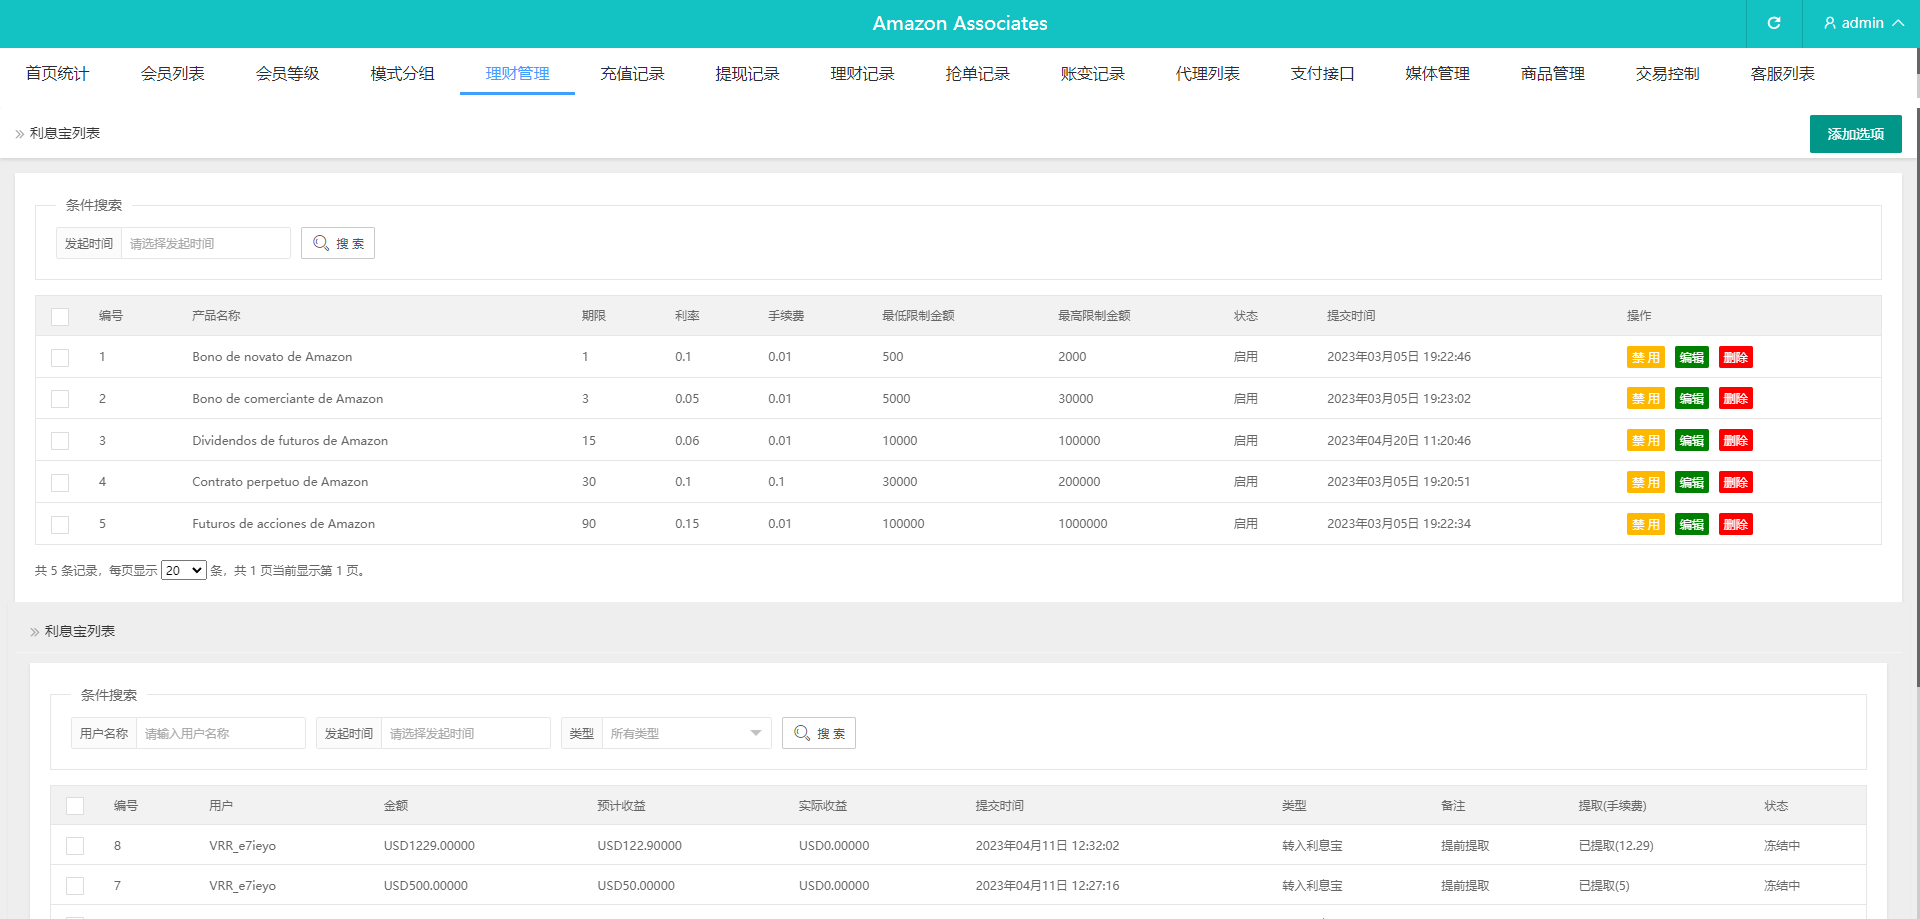Open the rows-per-page dropdown showing 20
This screenshot has width=1920, height=919.
coord(183,570)
